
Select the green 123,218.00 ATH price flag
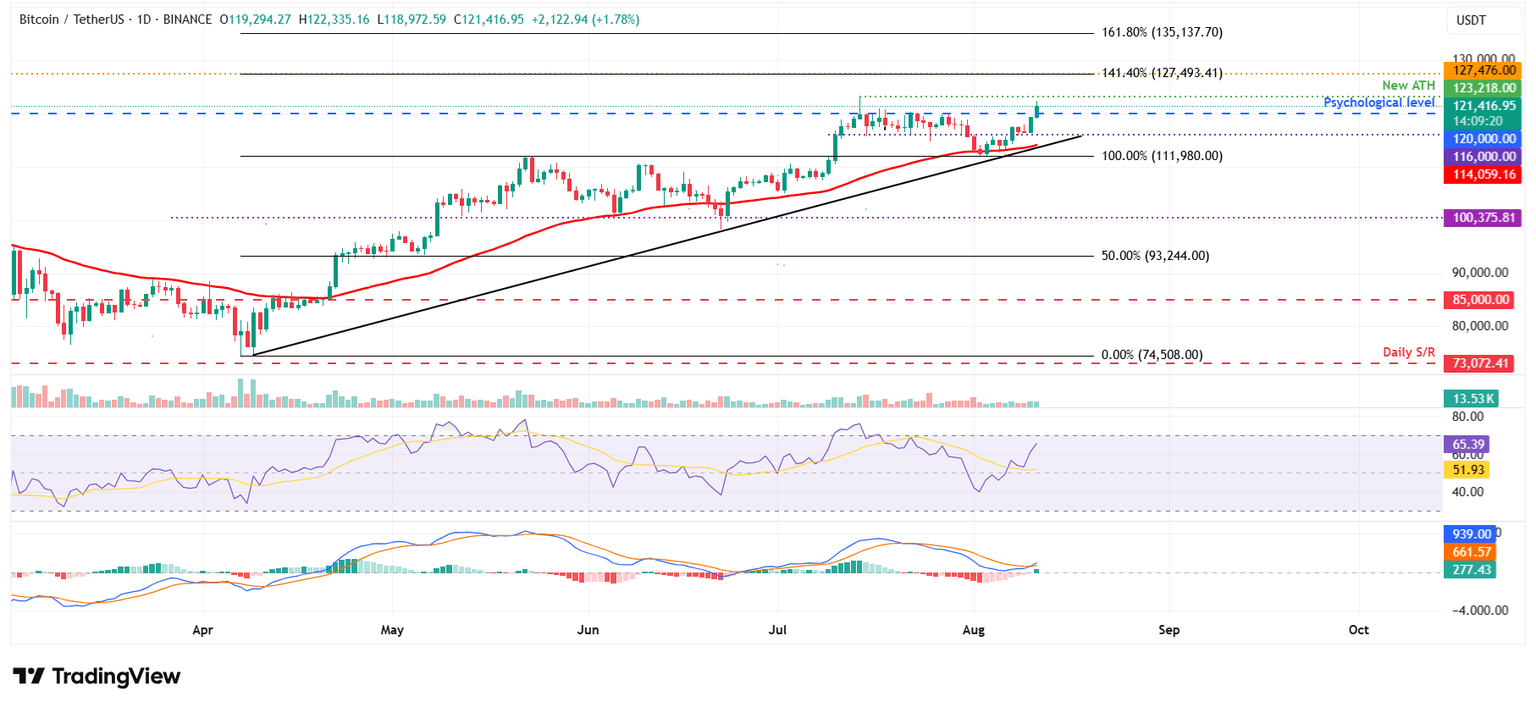pyautogui.click(x=1484, y=87)
